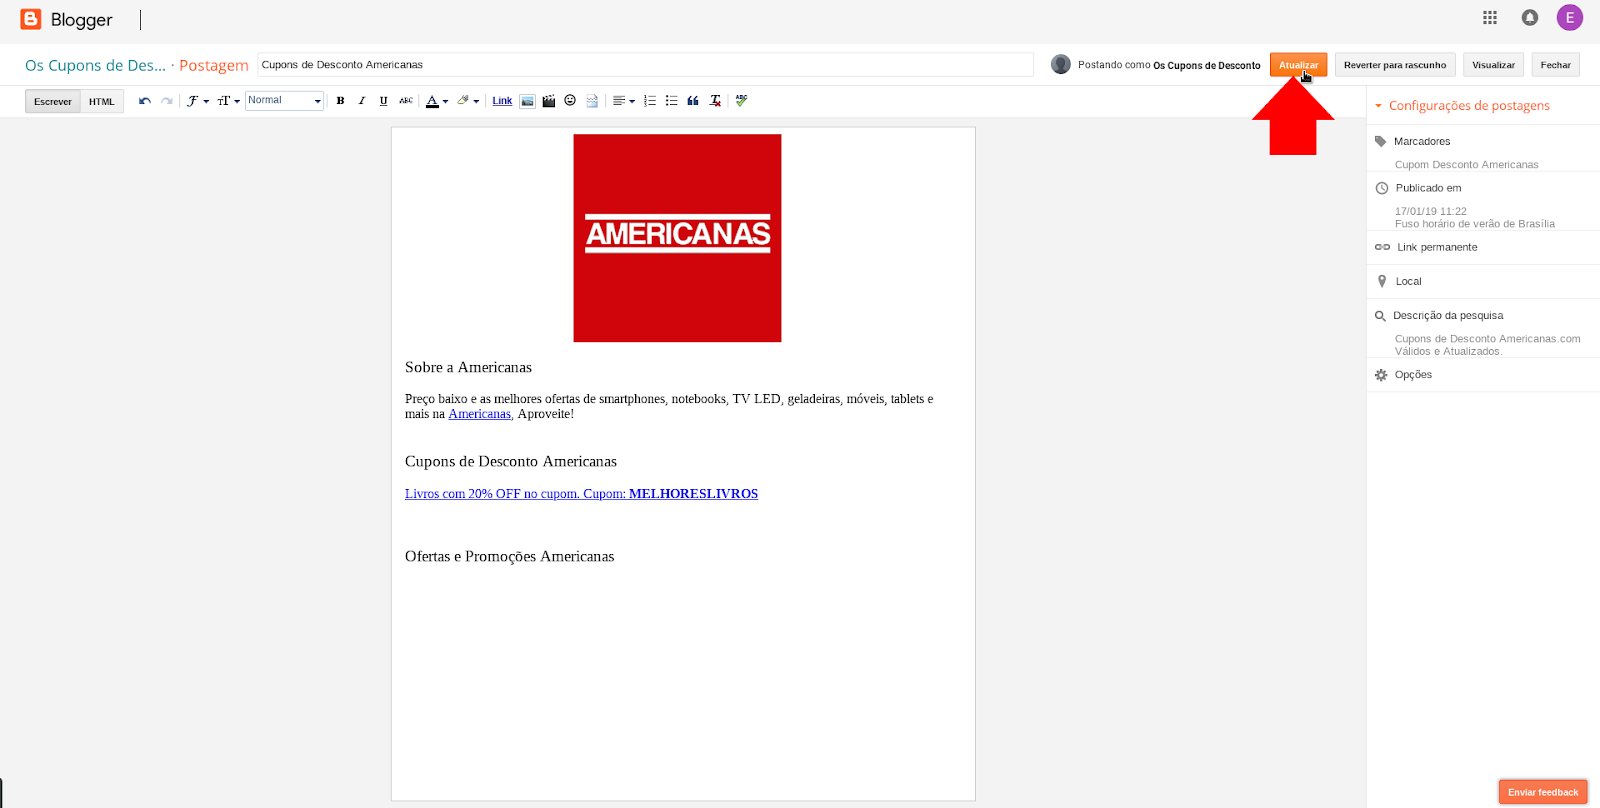Run the spell check

741,100
